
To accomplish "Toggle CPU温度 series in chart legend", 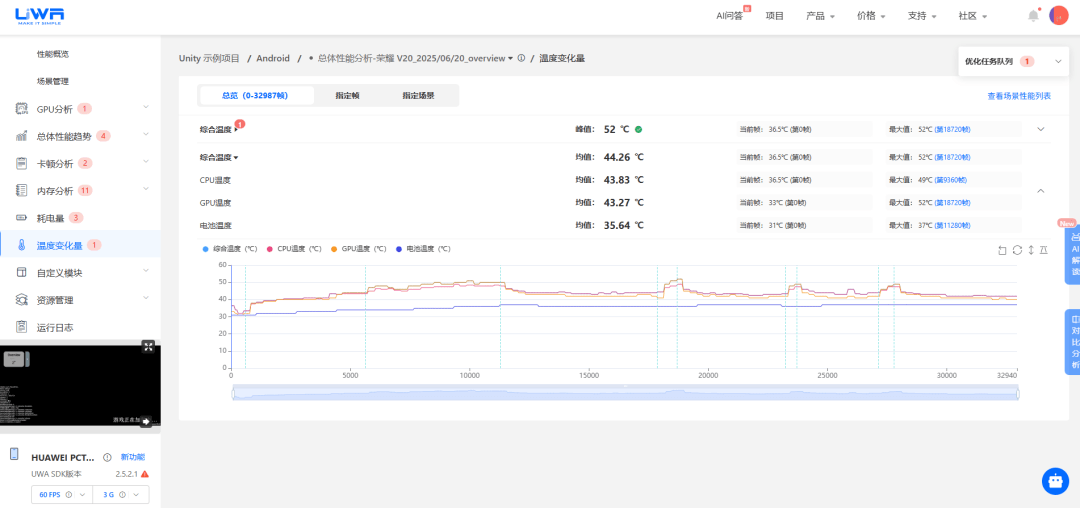I will (295, 249).
